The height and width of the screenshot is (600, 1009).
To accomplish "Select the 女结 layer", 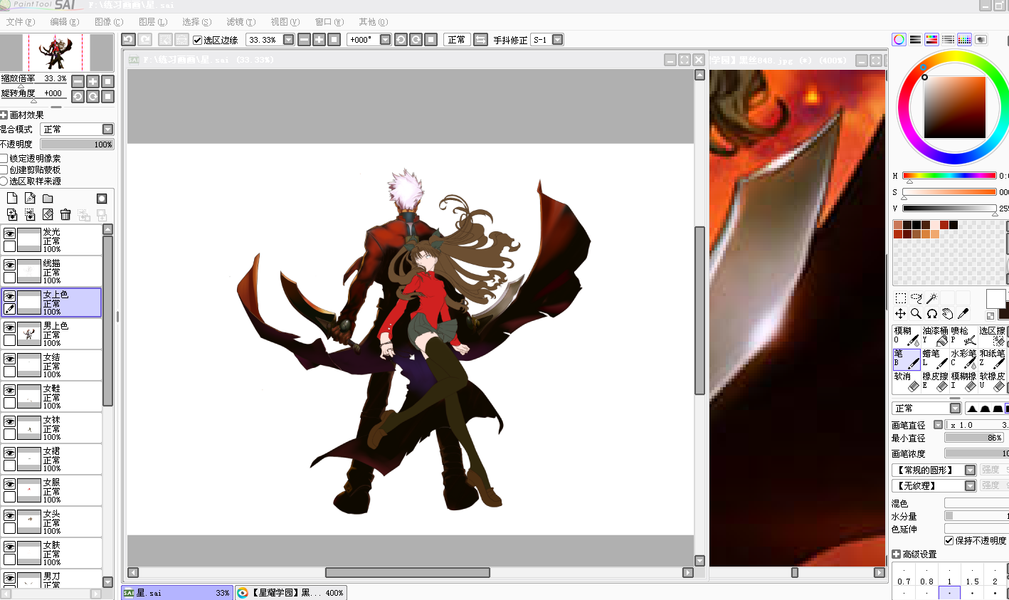I will click(51, 365).
